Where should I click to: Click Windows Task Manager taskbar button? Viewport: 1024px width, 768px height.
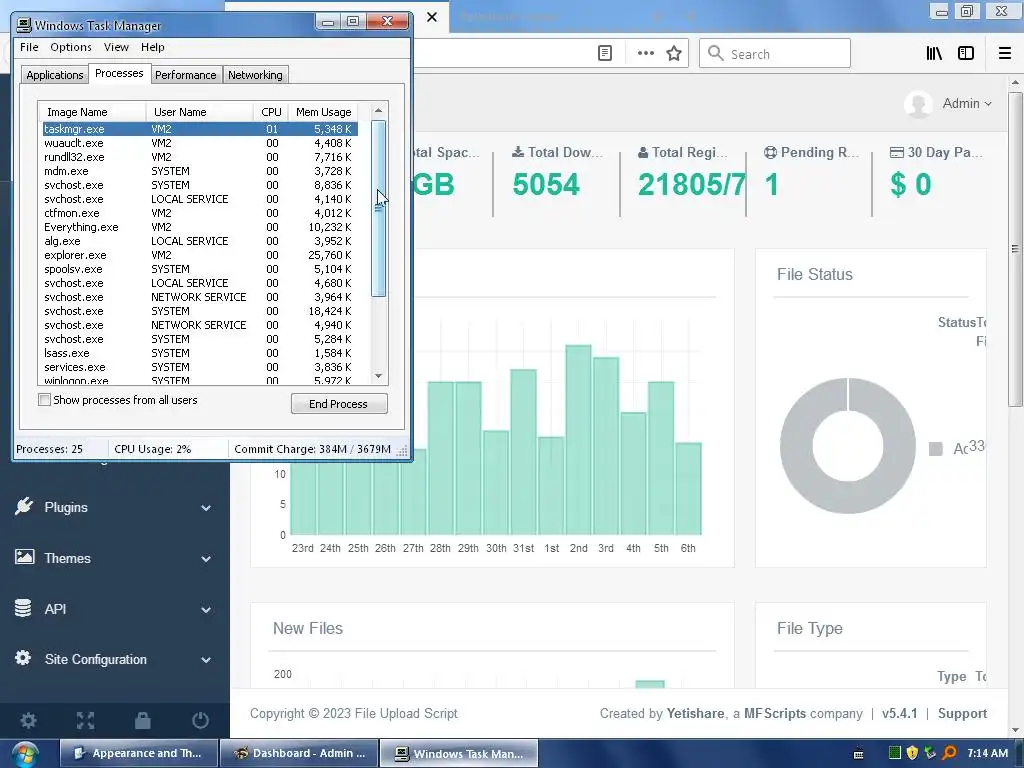tap(459, 753)
